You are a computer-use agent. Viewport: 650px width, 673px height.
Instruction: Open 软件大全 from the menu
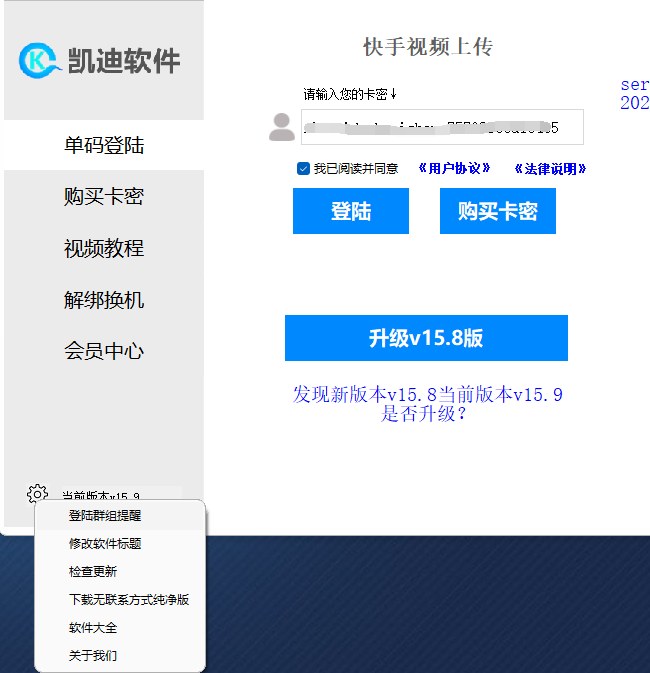120,628
